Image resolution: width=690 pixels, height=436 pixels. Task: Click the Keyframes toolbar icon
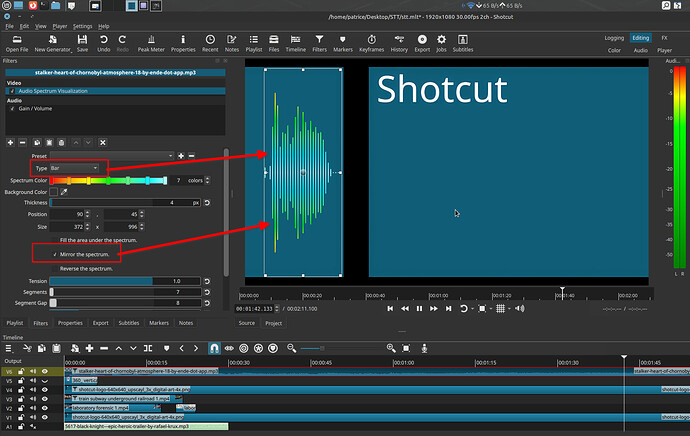[371, 42]
